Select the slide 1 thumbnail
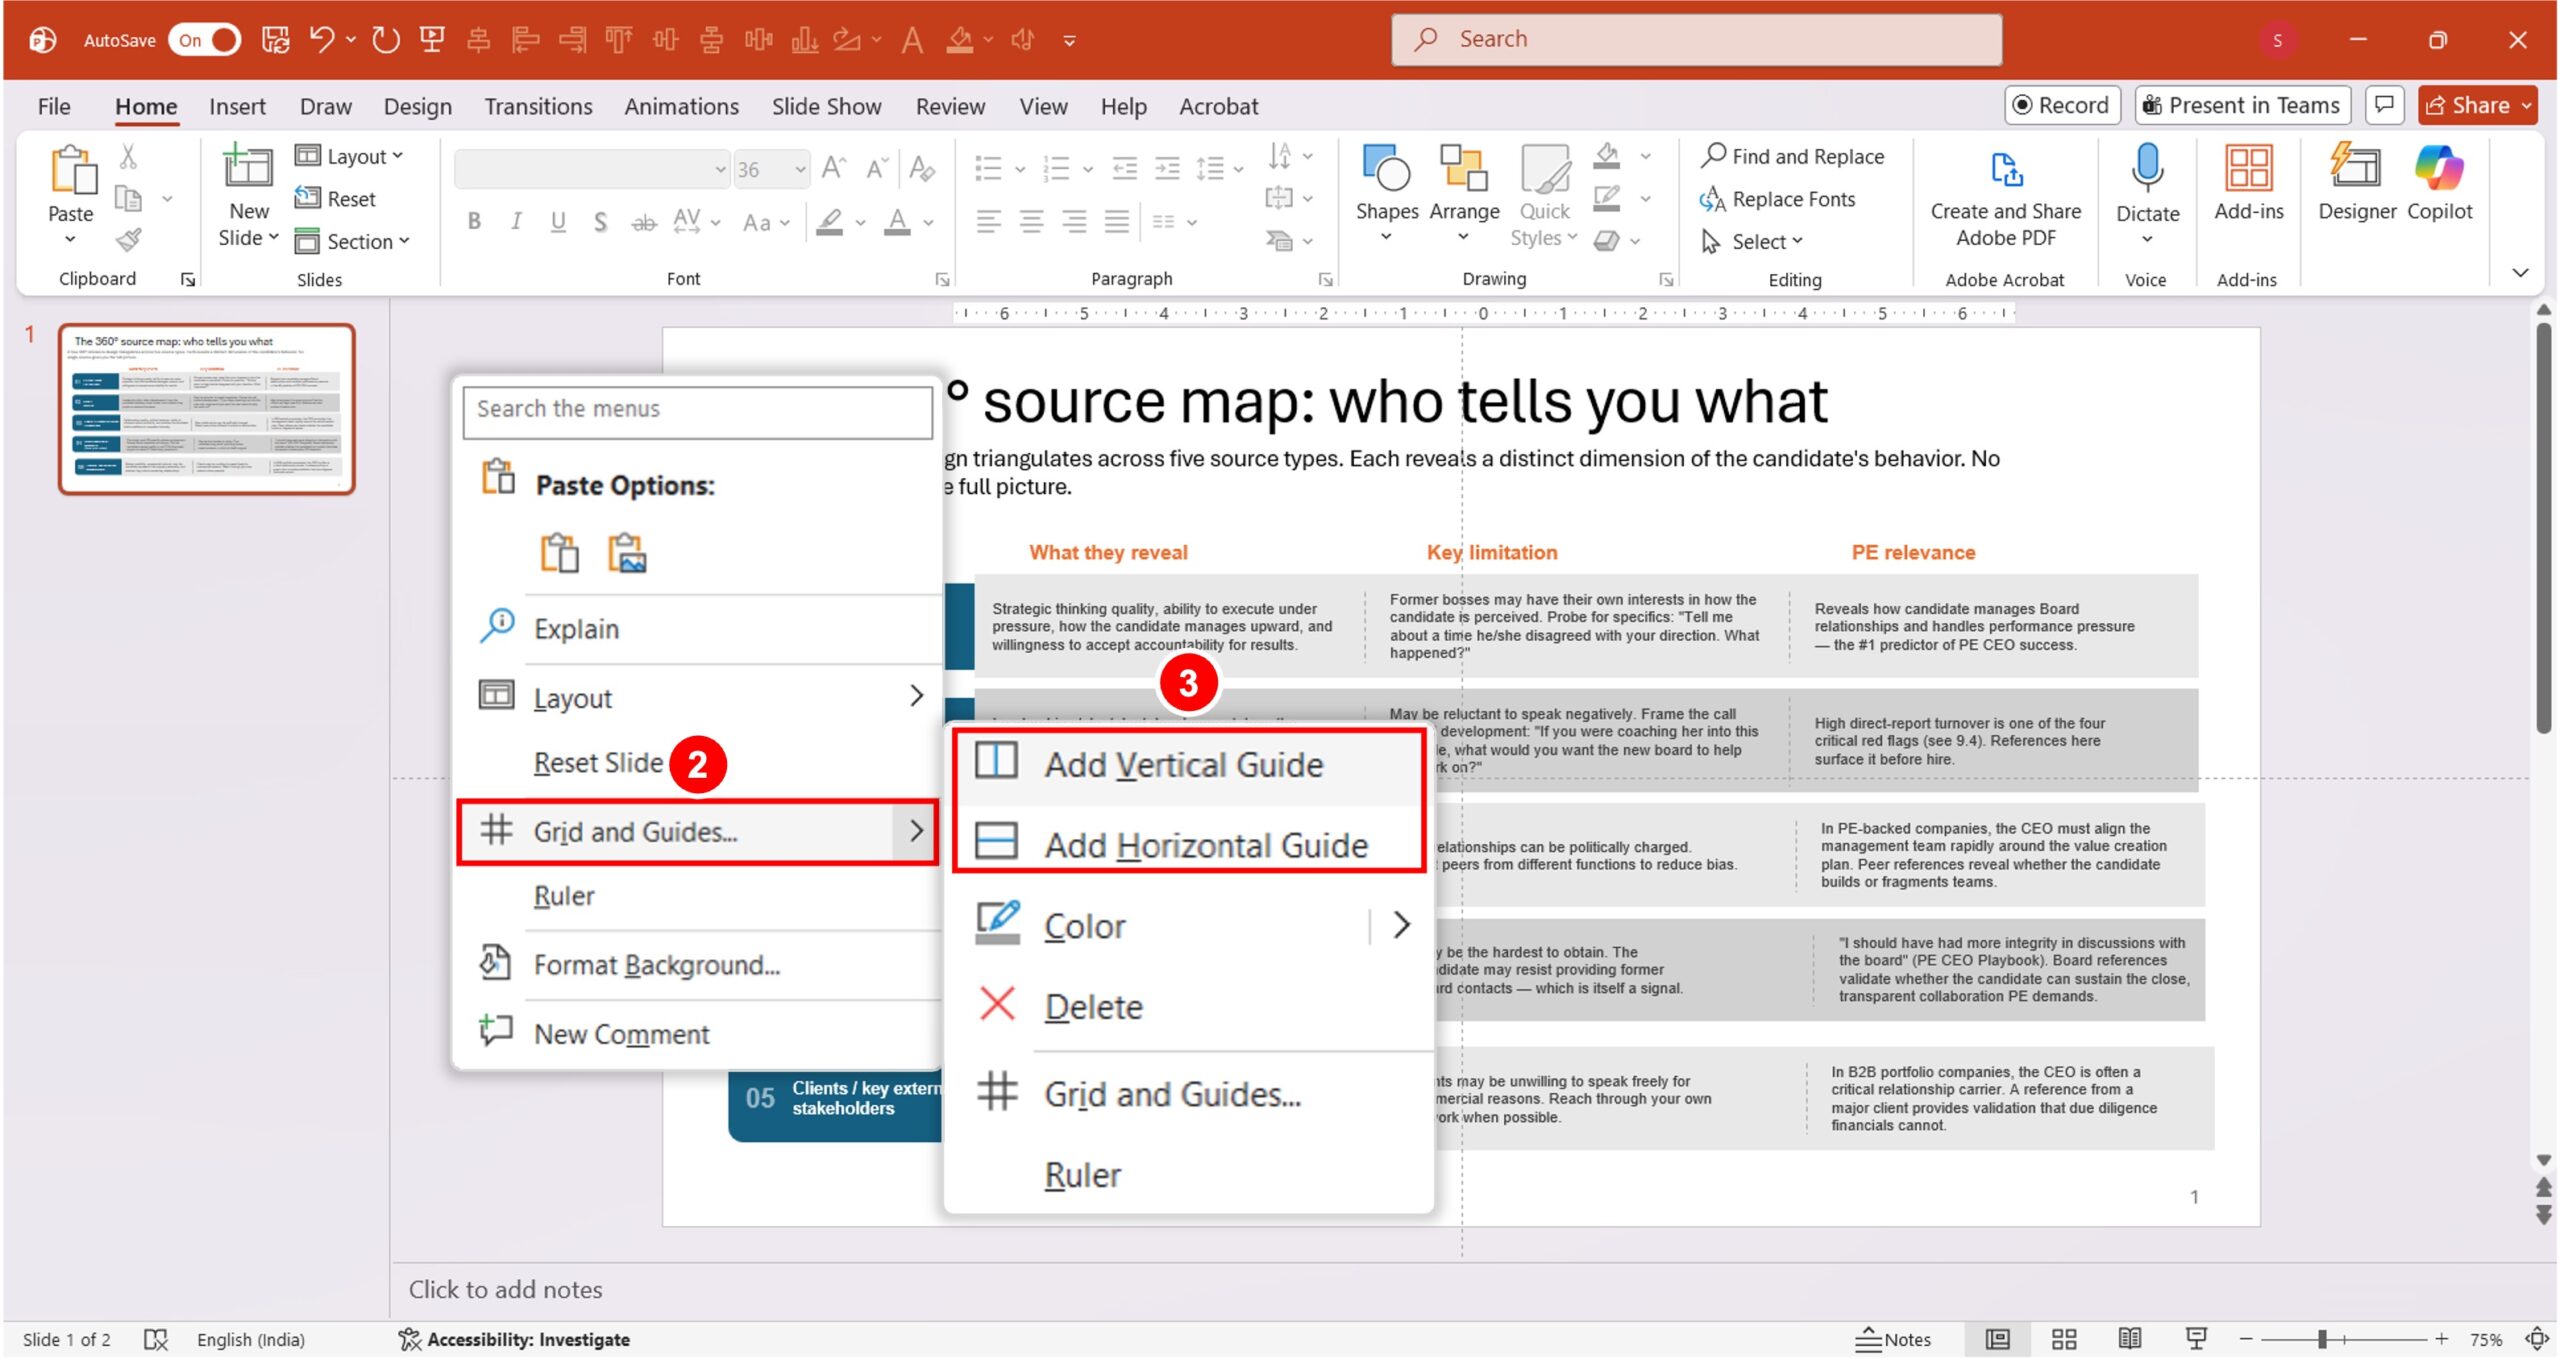This screenshot has height=1359, width=2560. (x=211, y=405)
